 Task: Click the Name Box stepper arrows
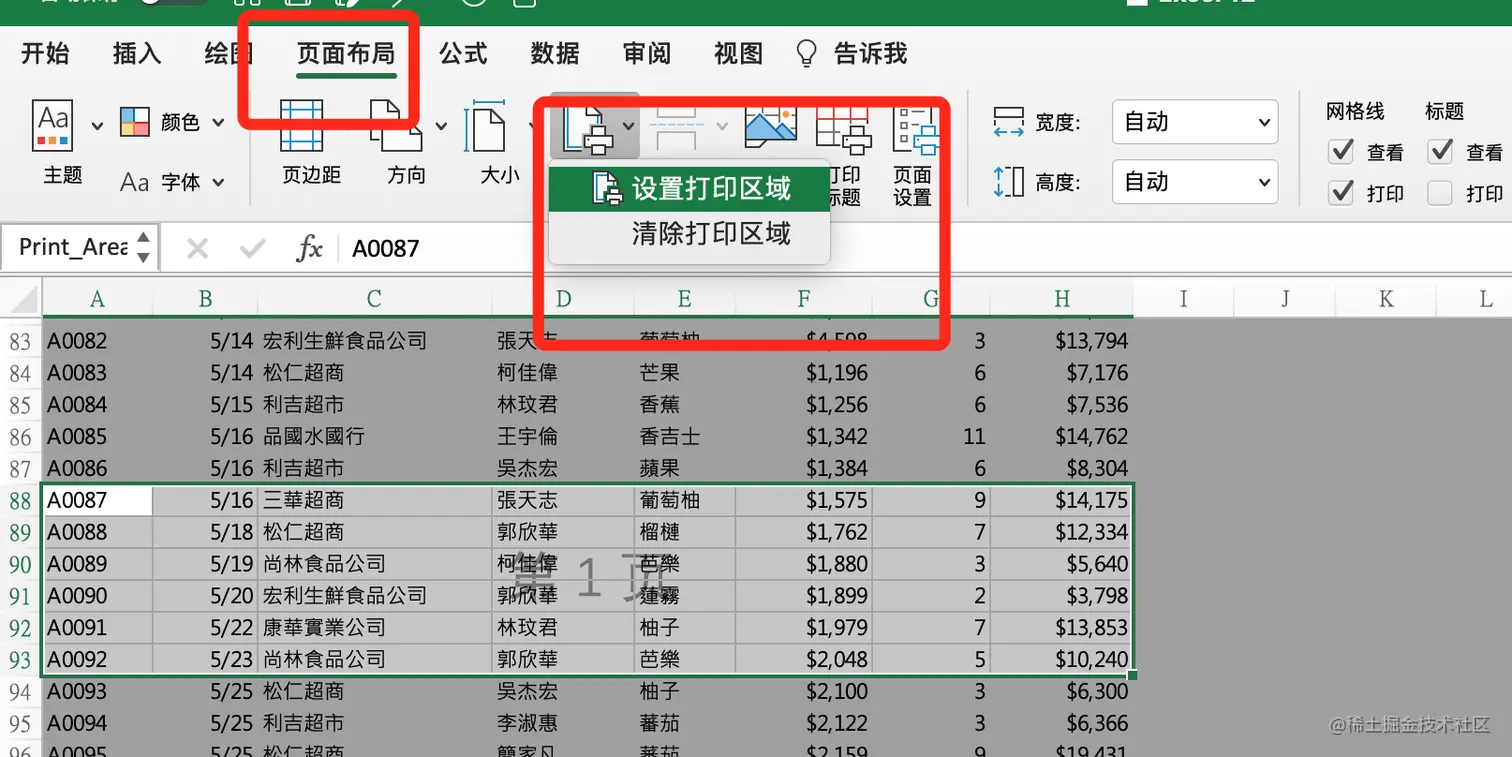[x=143, y=247]
